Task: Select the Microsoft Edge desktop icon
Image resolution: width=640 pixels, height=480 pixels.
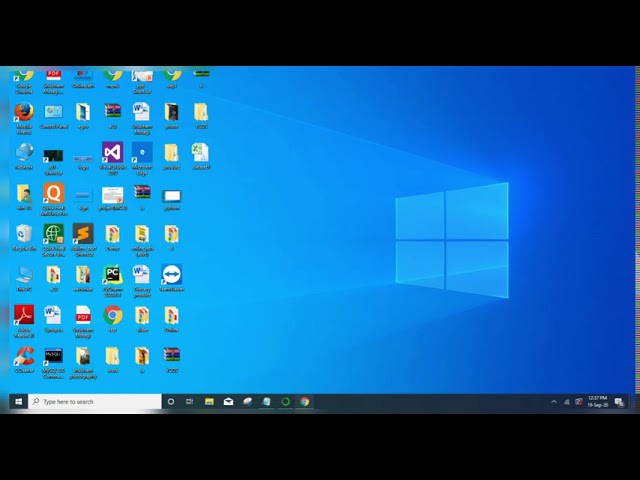Action: 142,153
